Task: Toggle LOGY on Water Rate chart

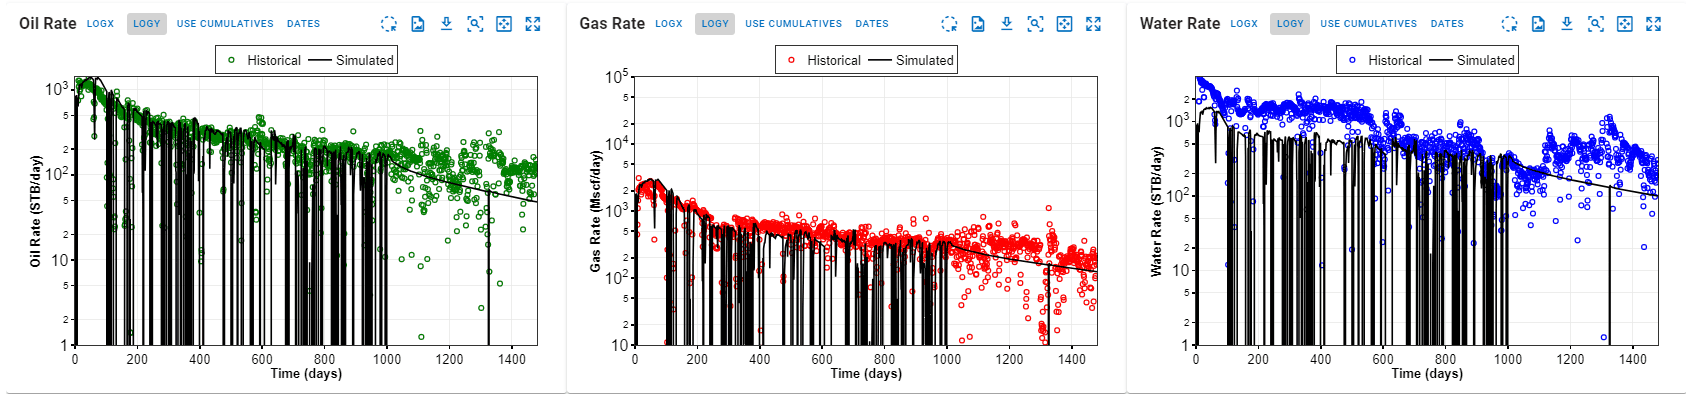Action: [1291, 23]
